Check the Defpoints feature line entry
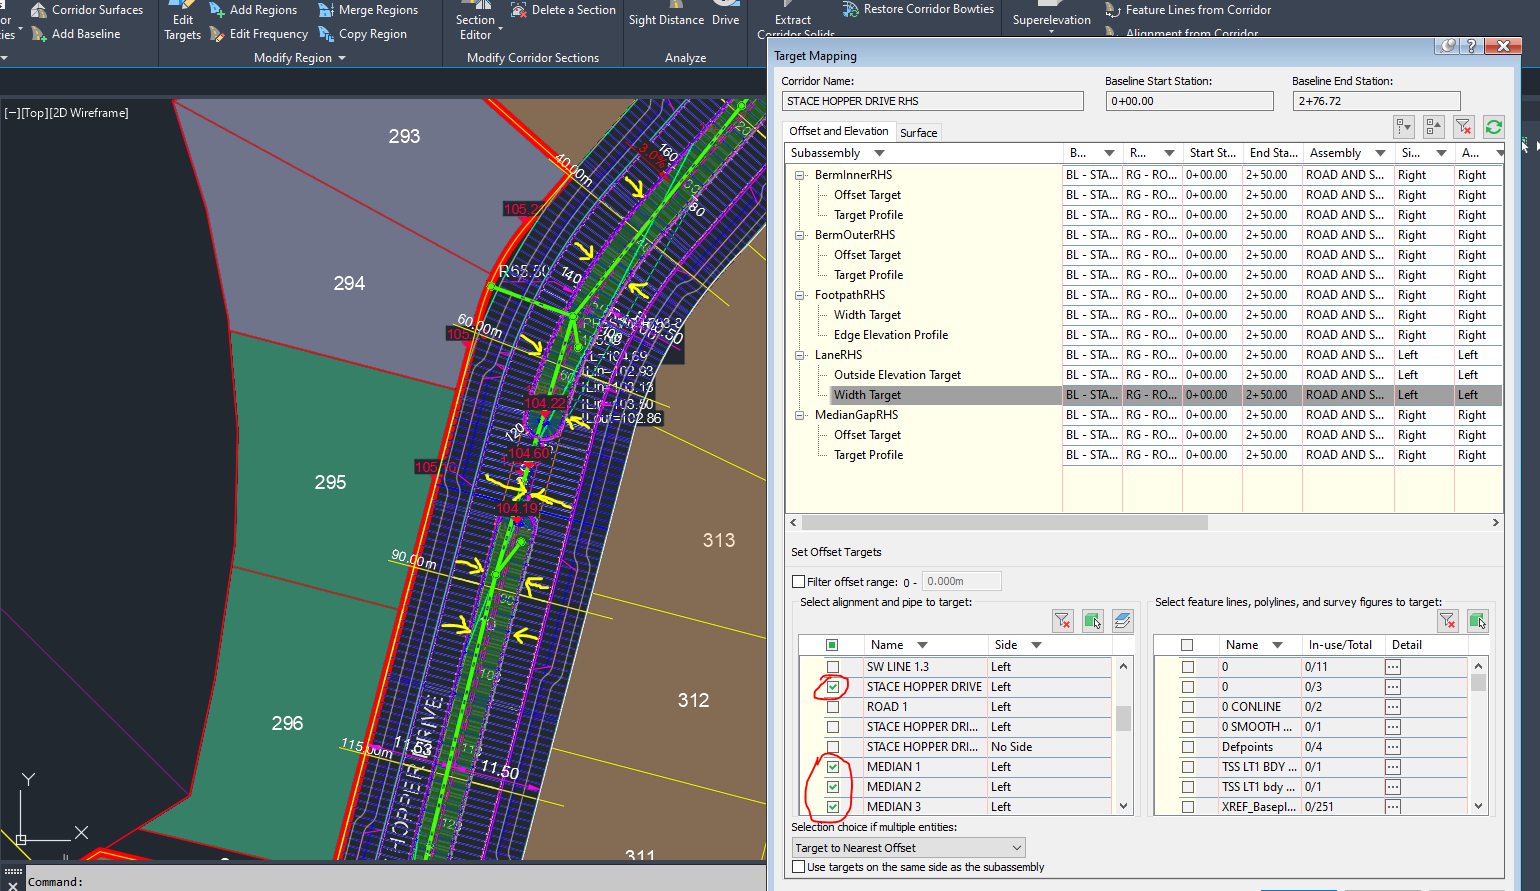This screenshot has width=1540, height=891. [x=1189, y=746]
